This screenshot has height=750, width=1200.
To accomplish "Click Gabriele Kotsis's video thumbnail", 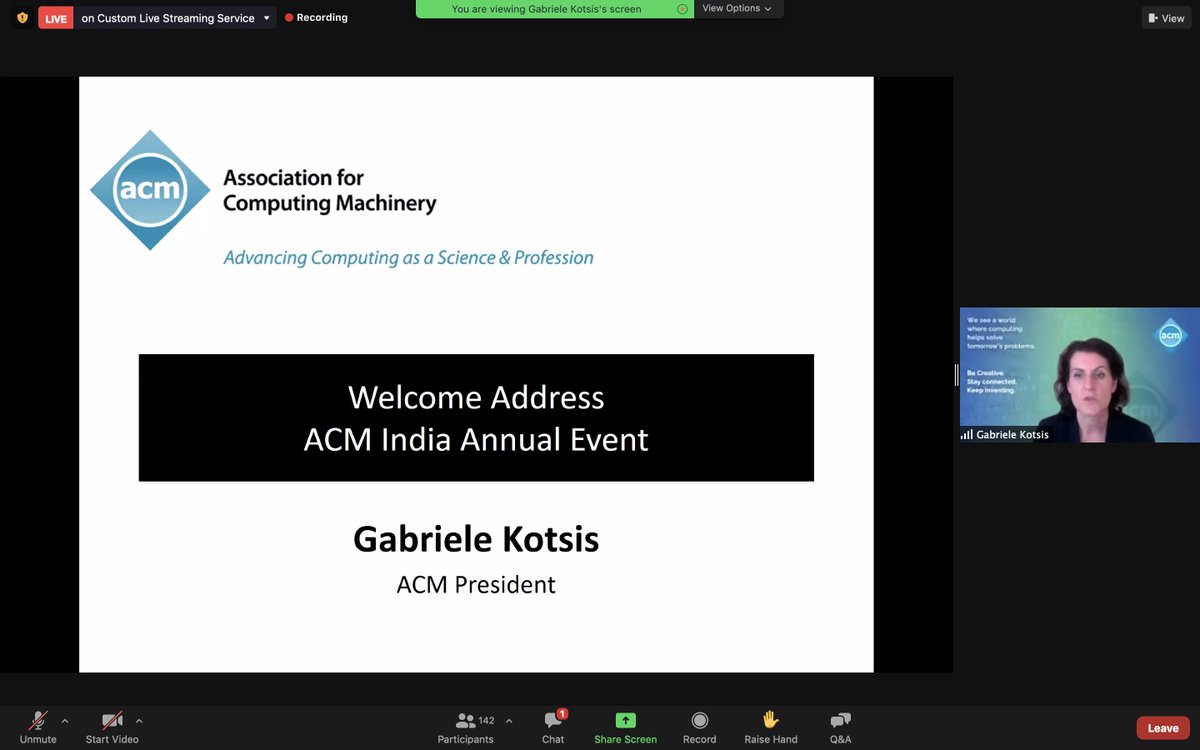I will [x=1080, y=375].
